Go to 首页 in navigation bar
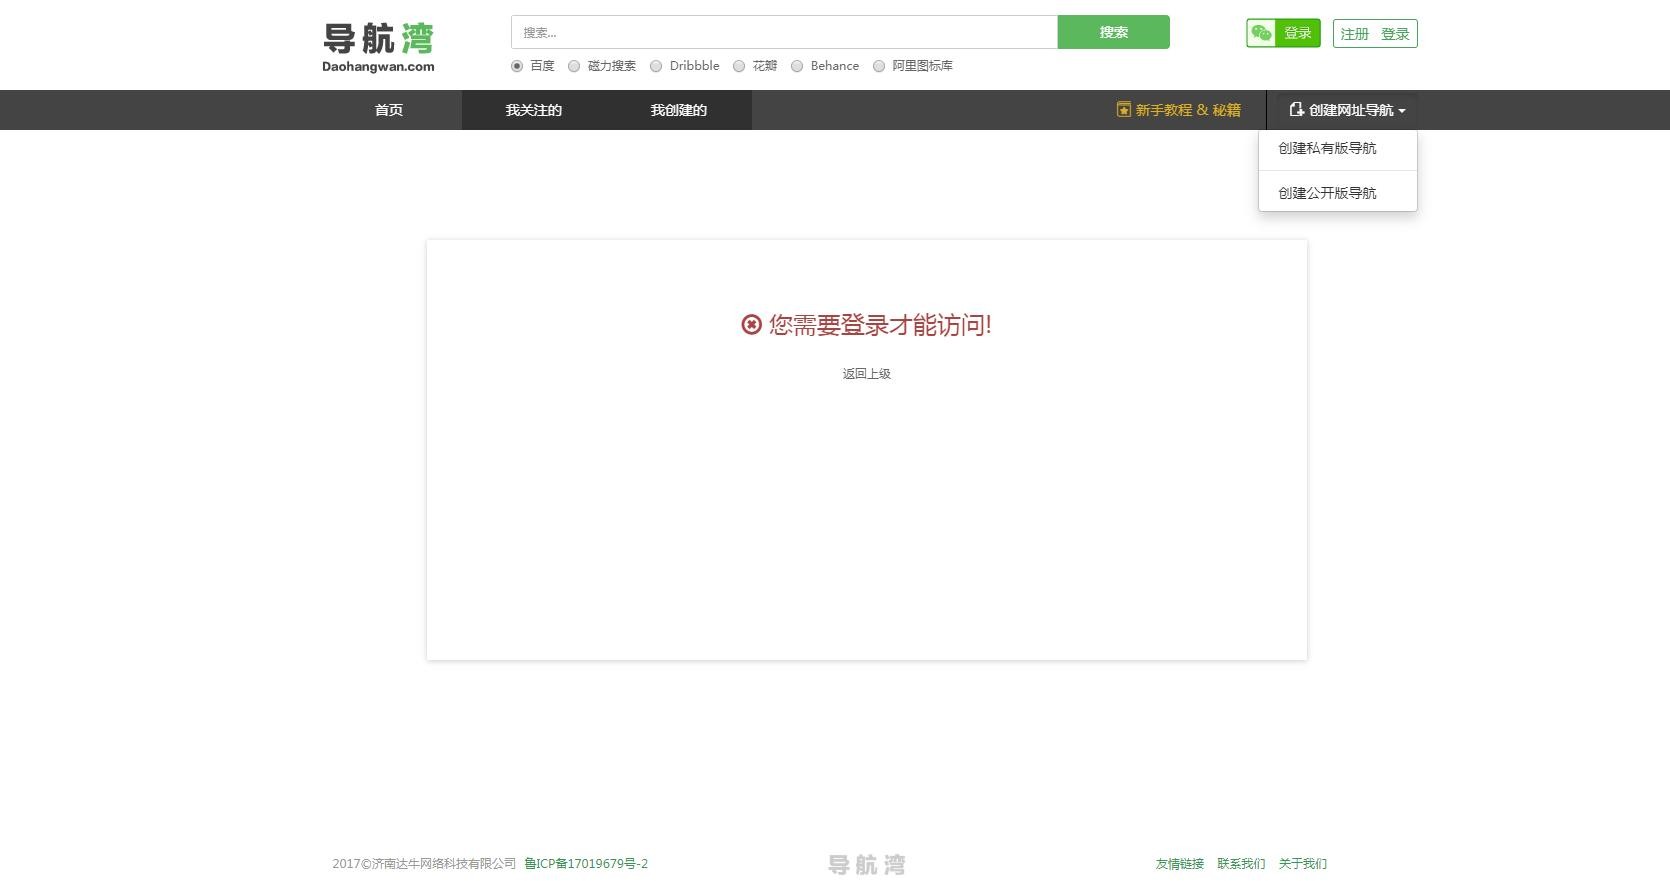The image size is (1670, 881). [x=389, y=110]
